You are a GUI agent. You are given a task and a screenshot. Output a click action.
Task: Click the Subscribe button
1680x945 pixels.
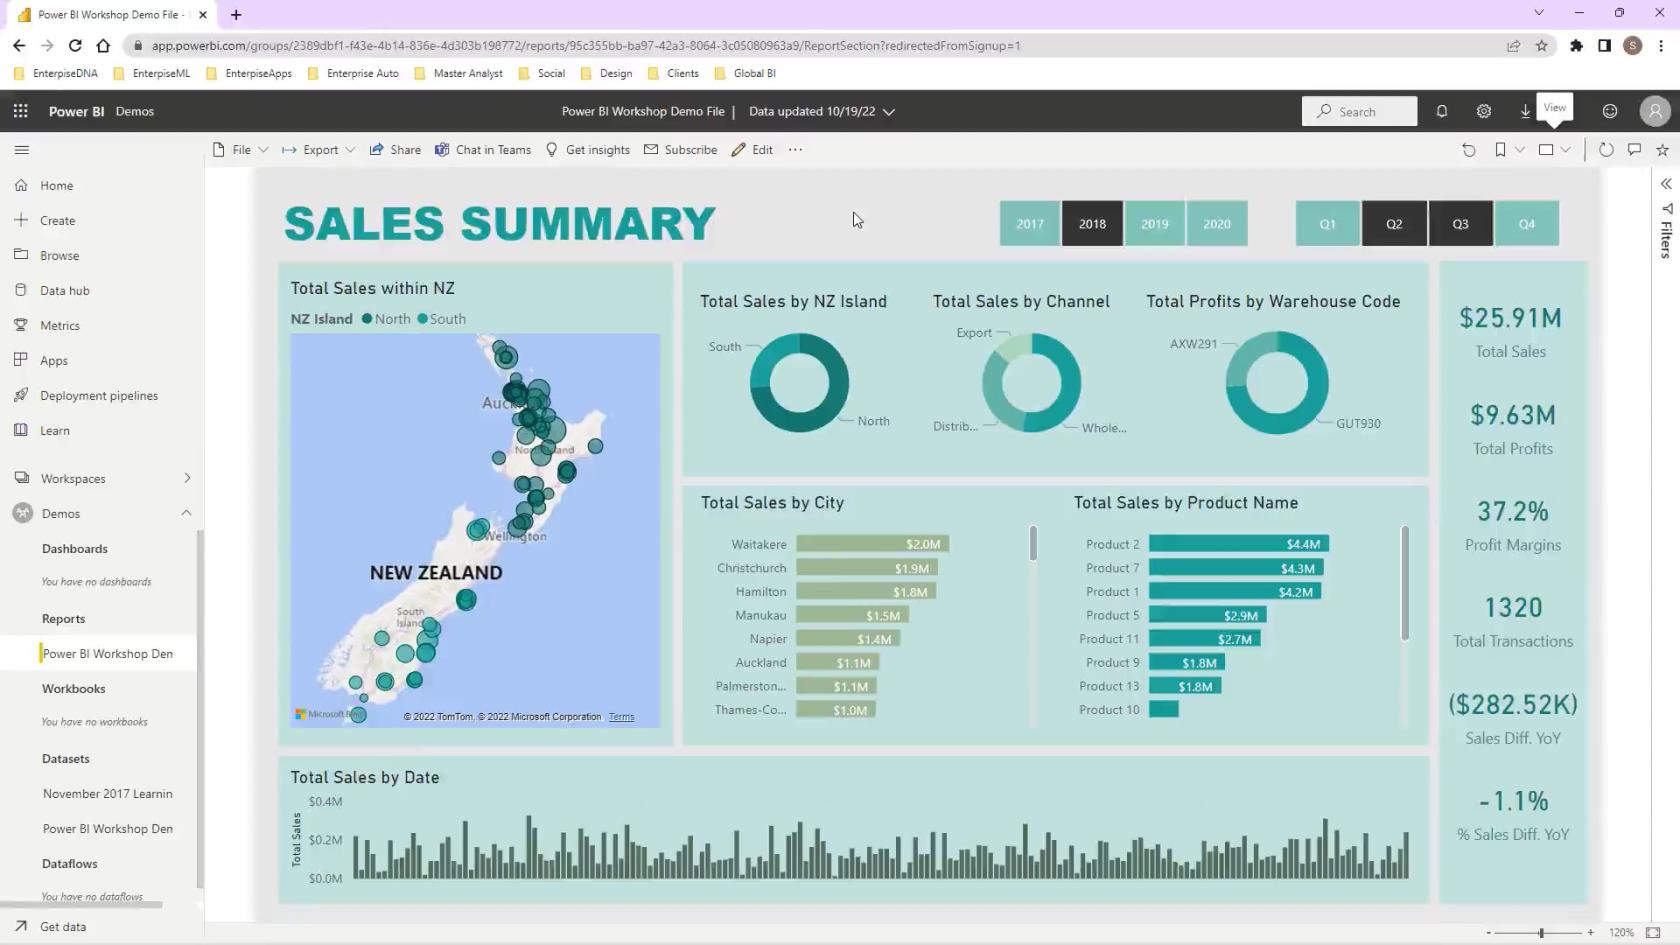click(680, 150)
